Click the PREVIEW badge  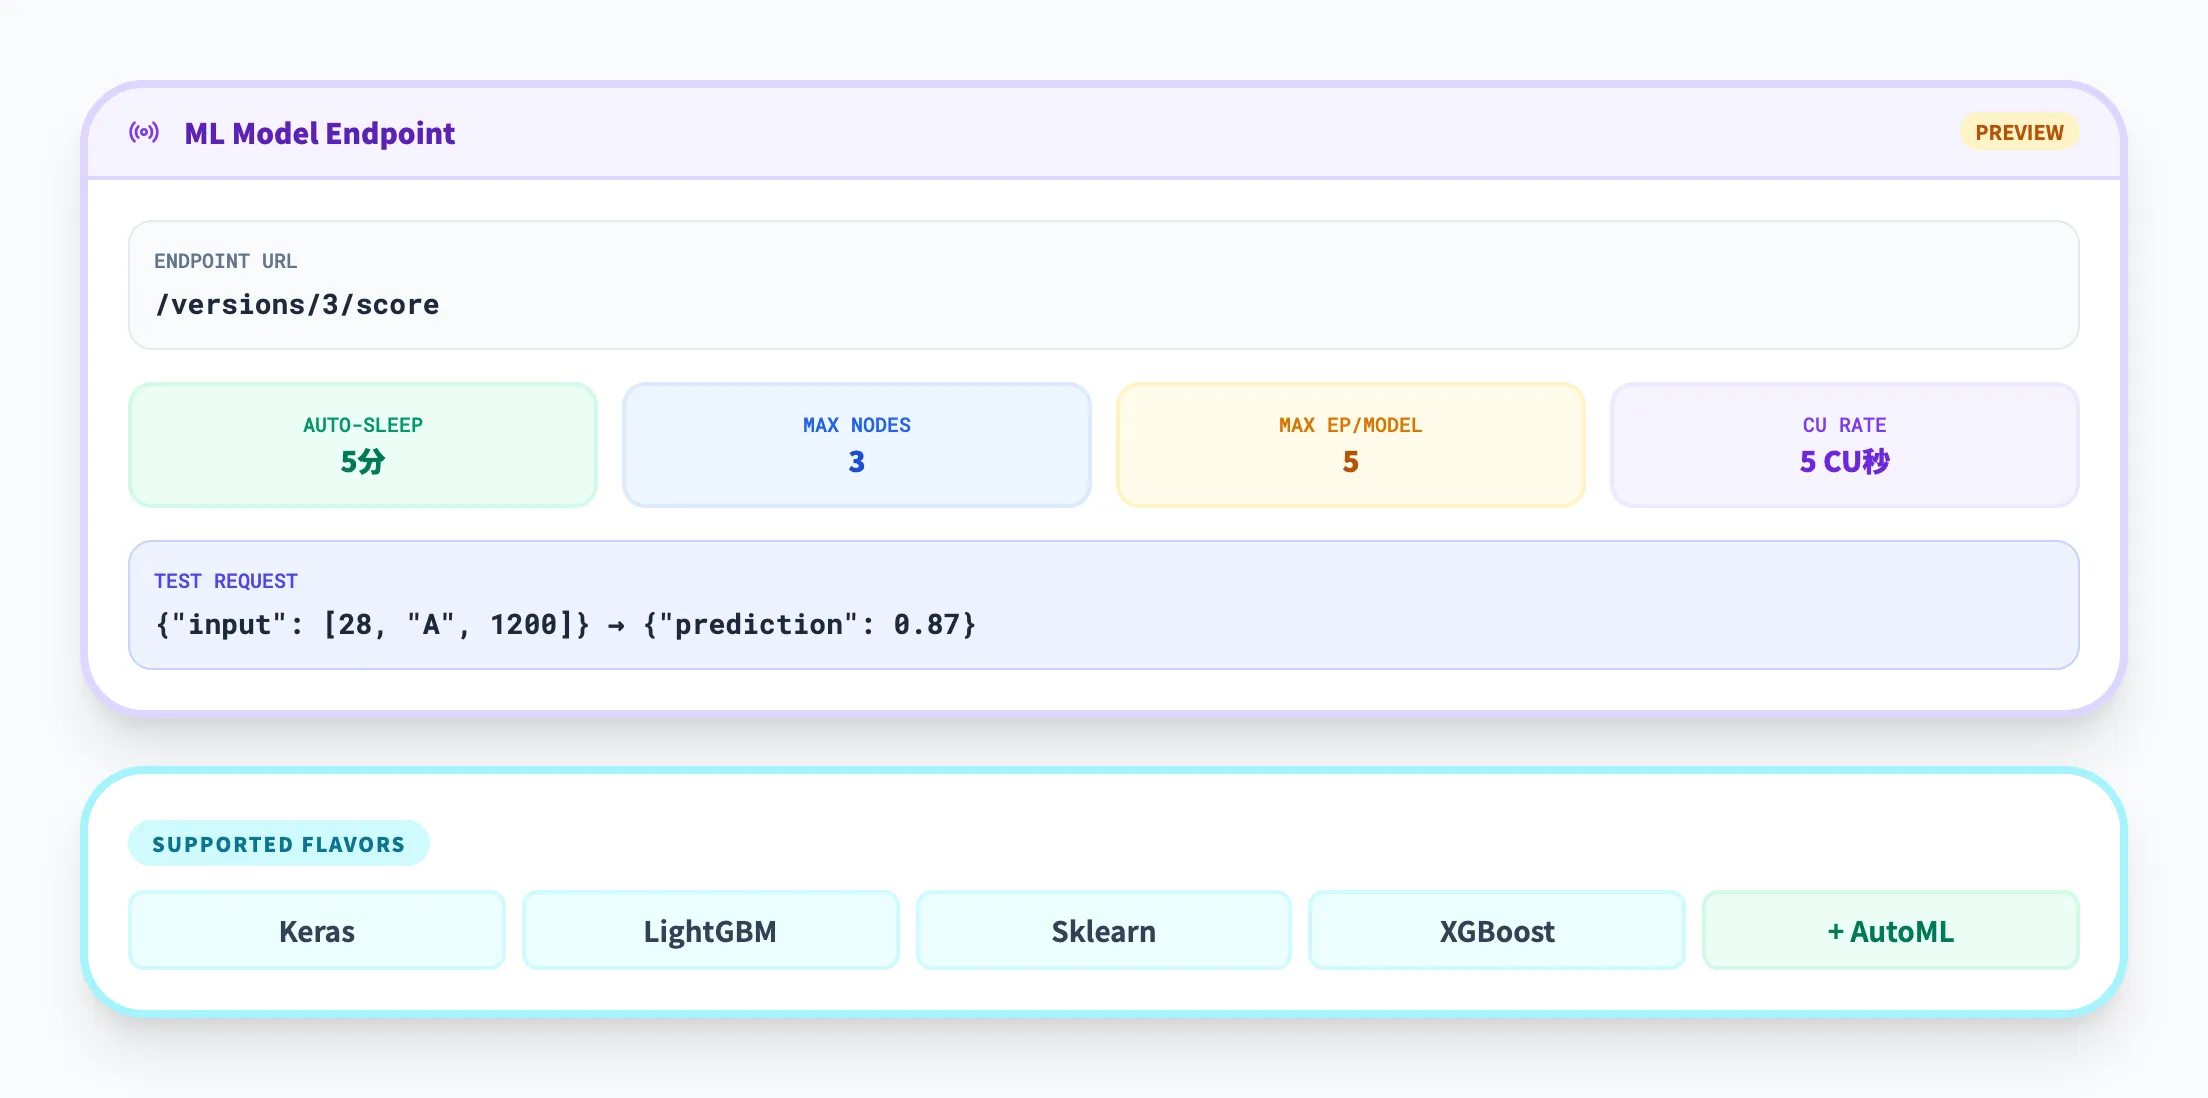tap(2018, 133)
